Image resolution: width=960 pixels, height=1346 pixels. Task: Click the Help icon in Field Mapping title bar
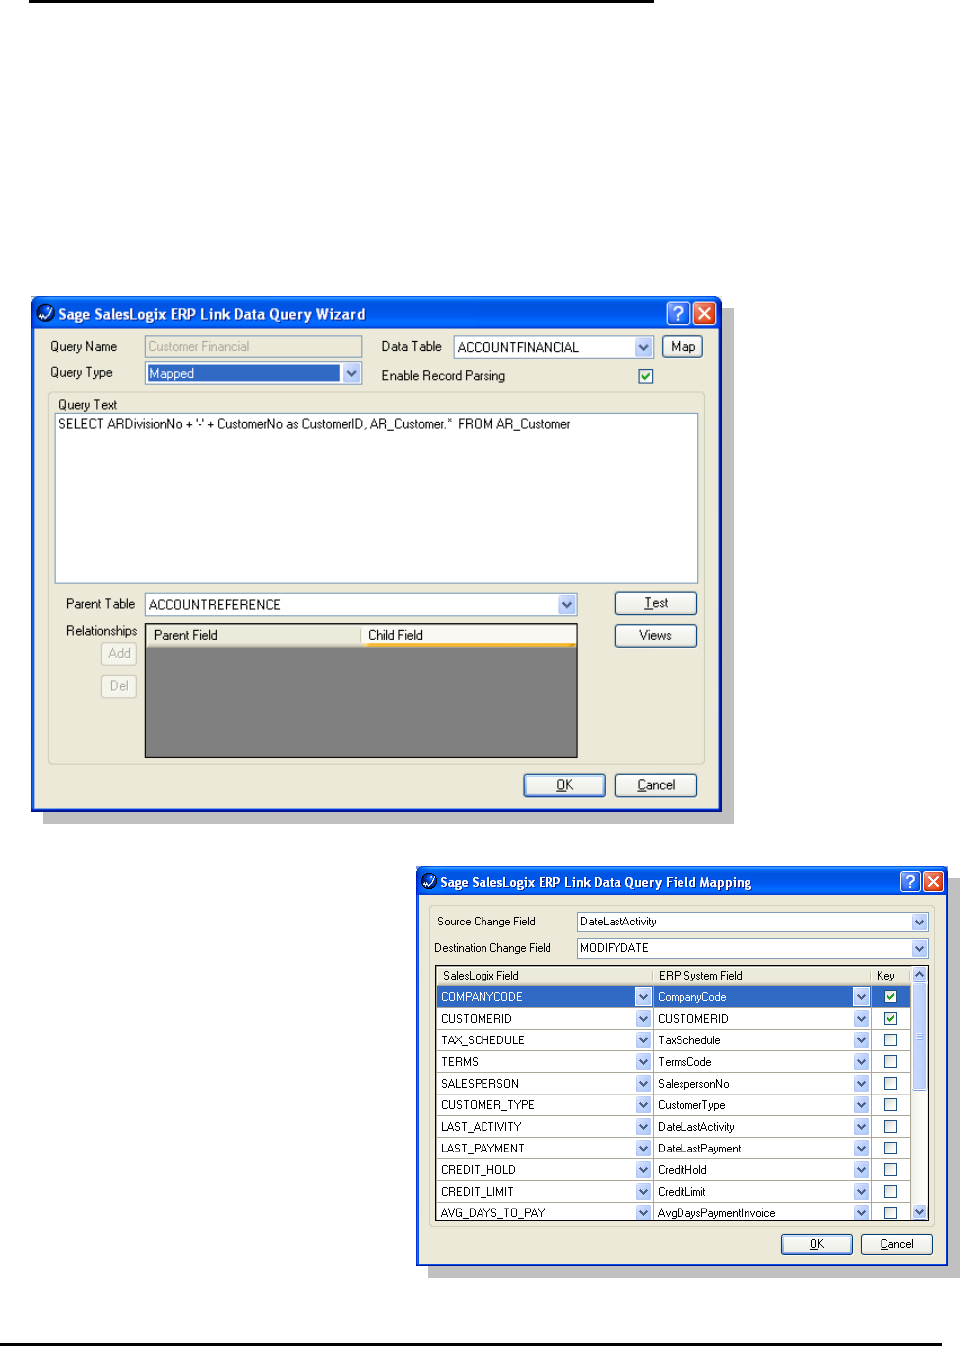tap(909, 881)
